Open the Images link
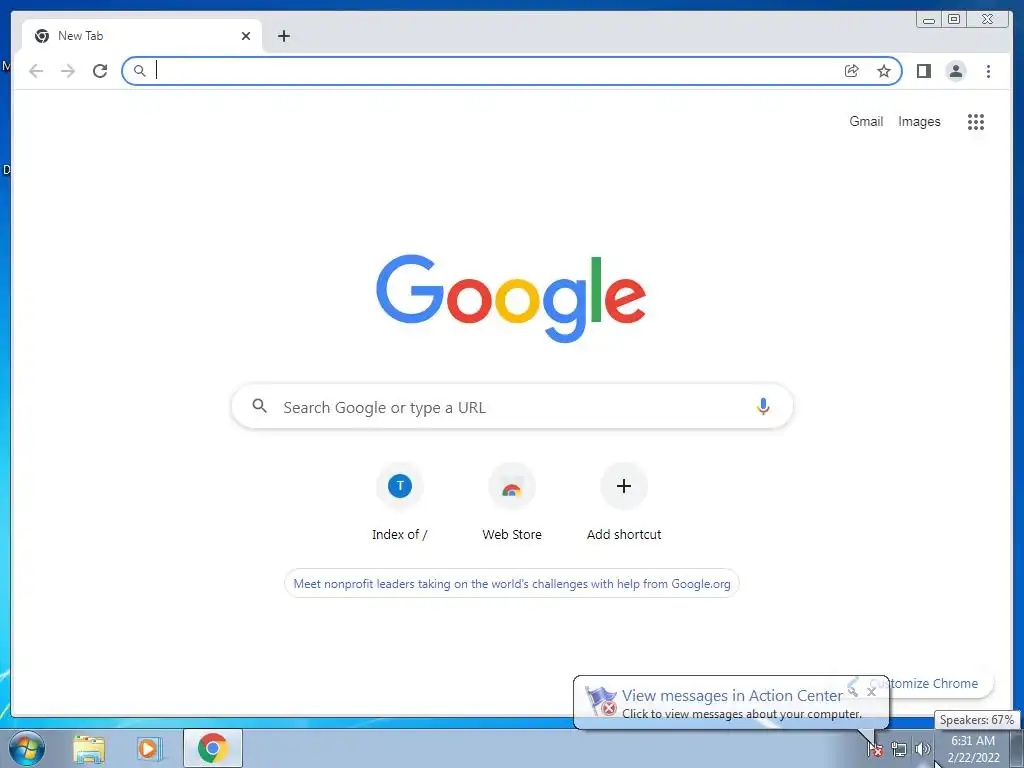The image size is (1024, 768). tap(919, 121)
